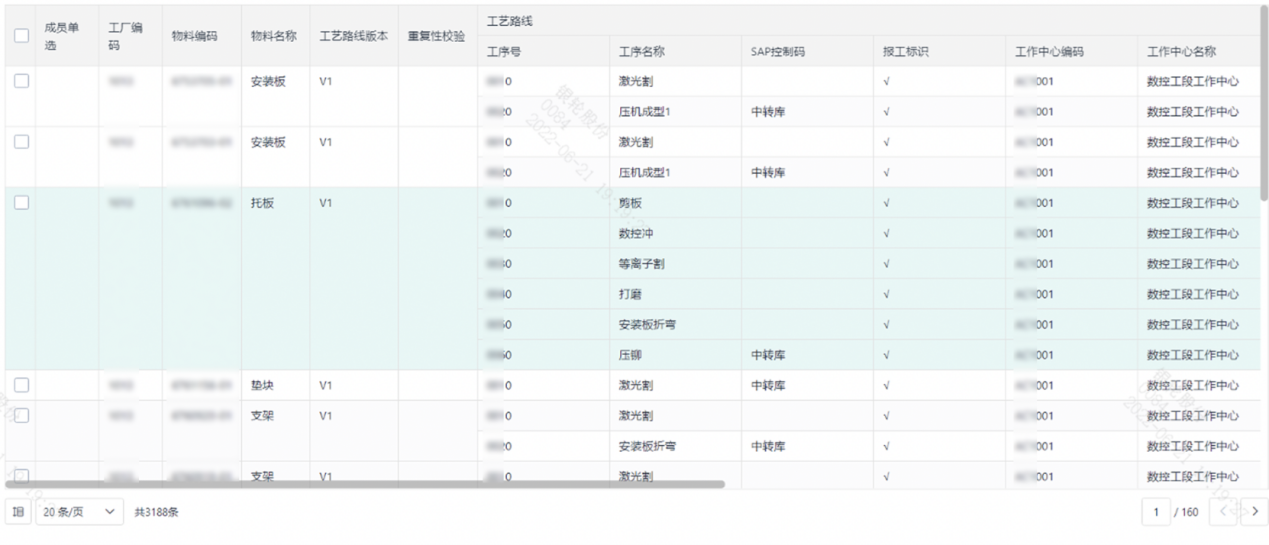Click the page number input field
The height and width of the screenshot is (545, 1269).
pyautogui.click(x=1157, y=512)
